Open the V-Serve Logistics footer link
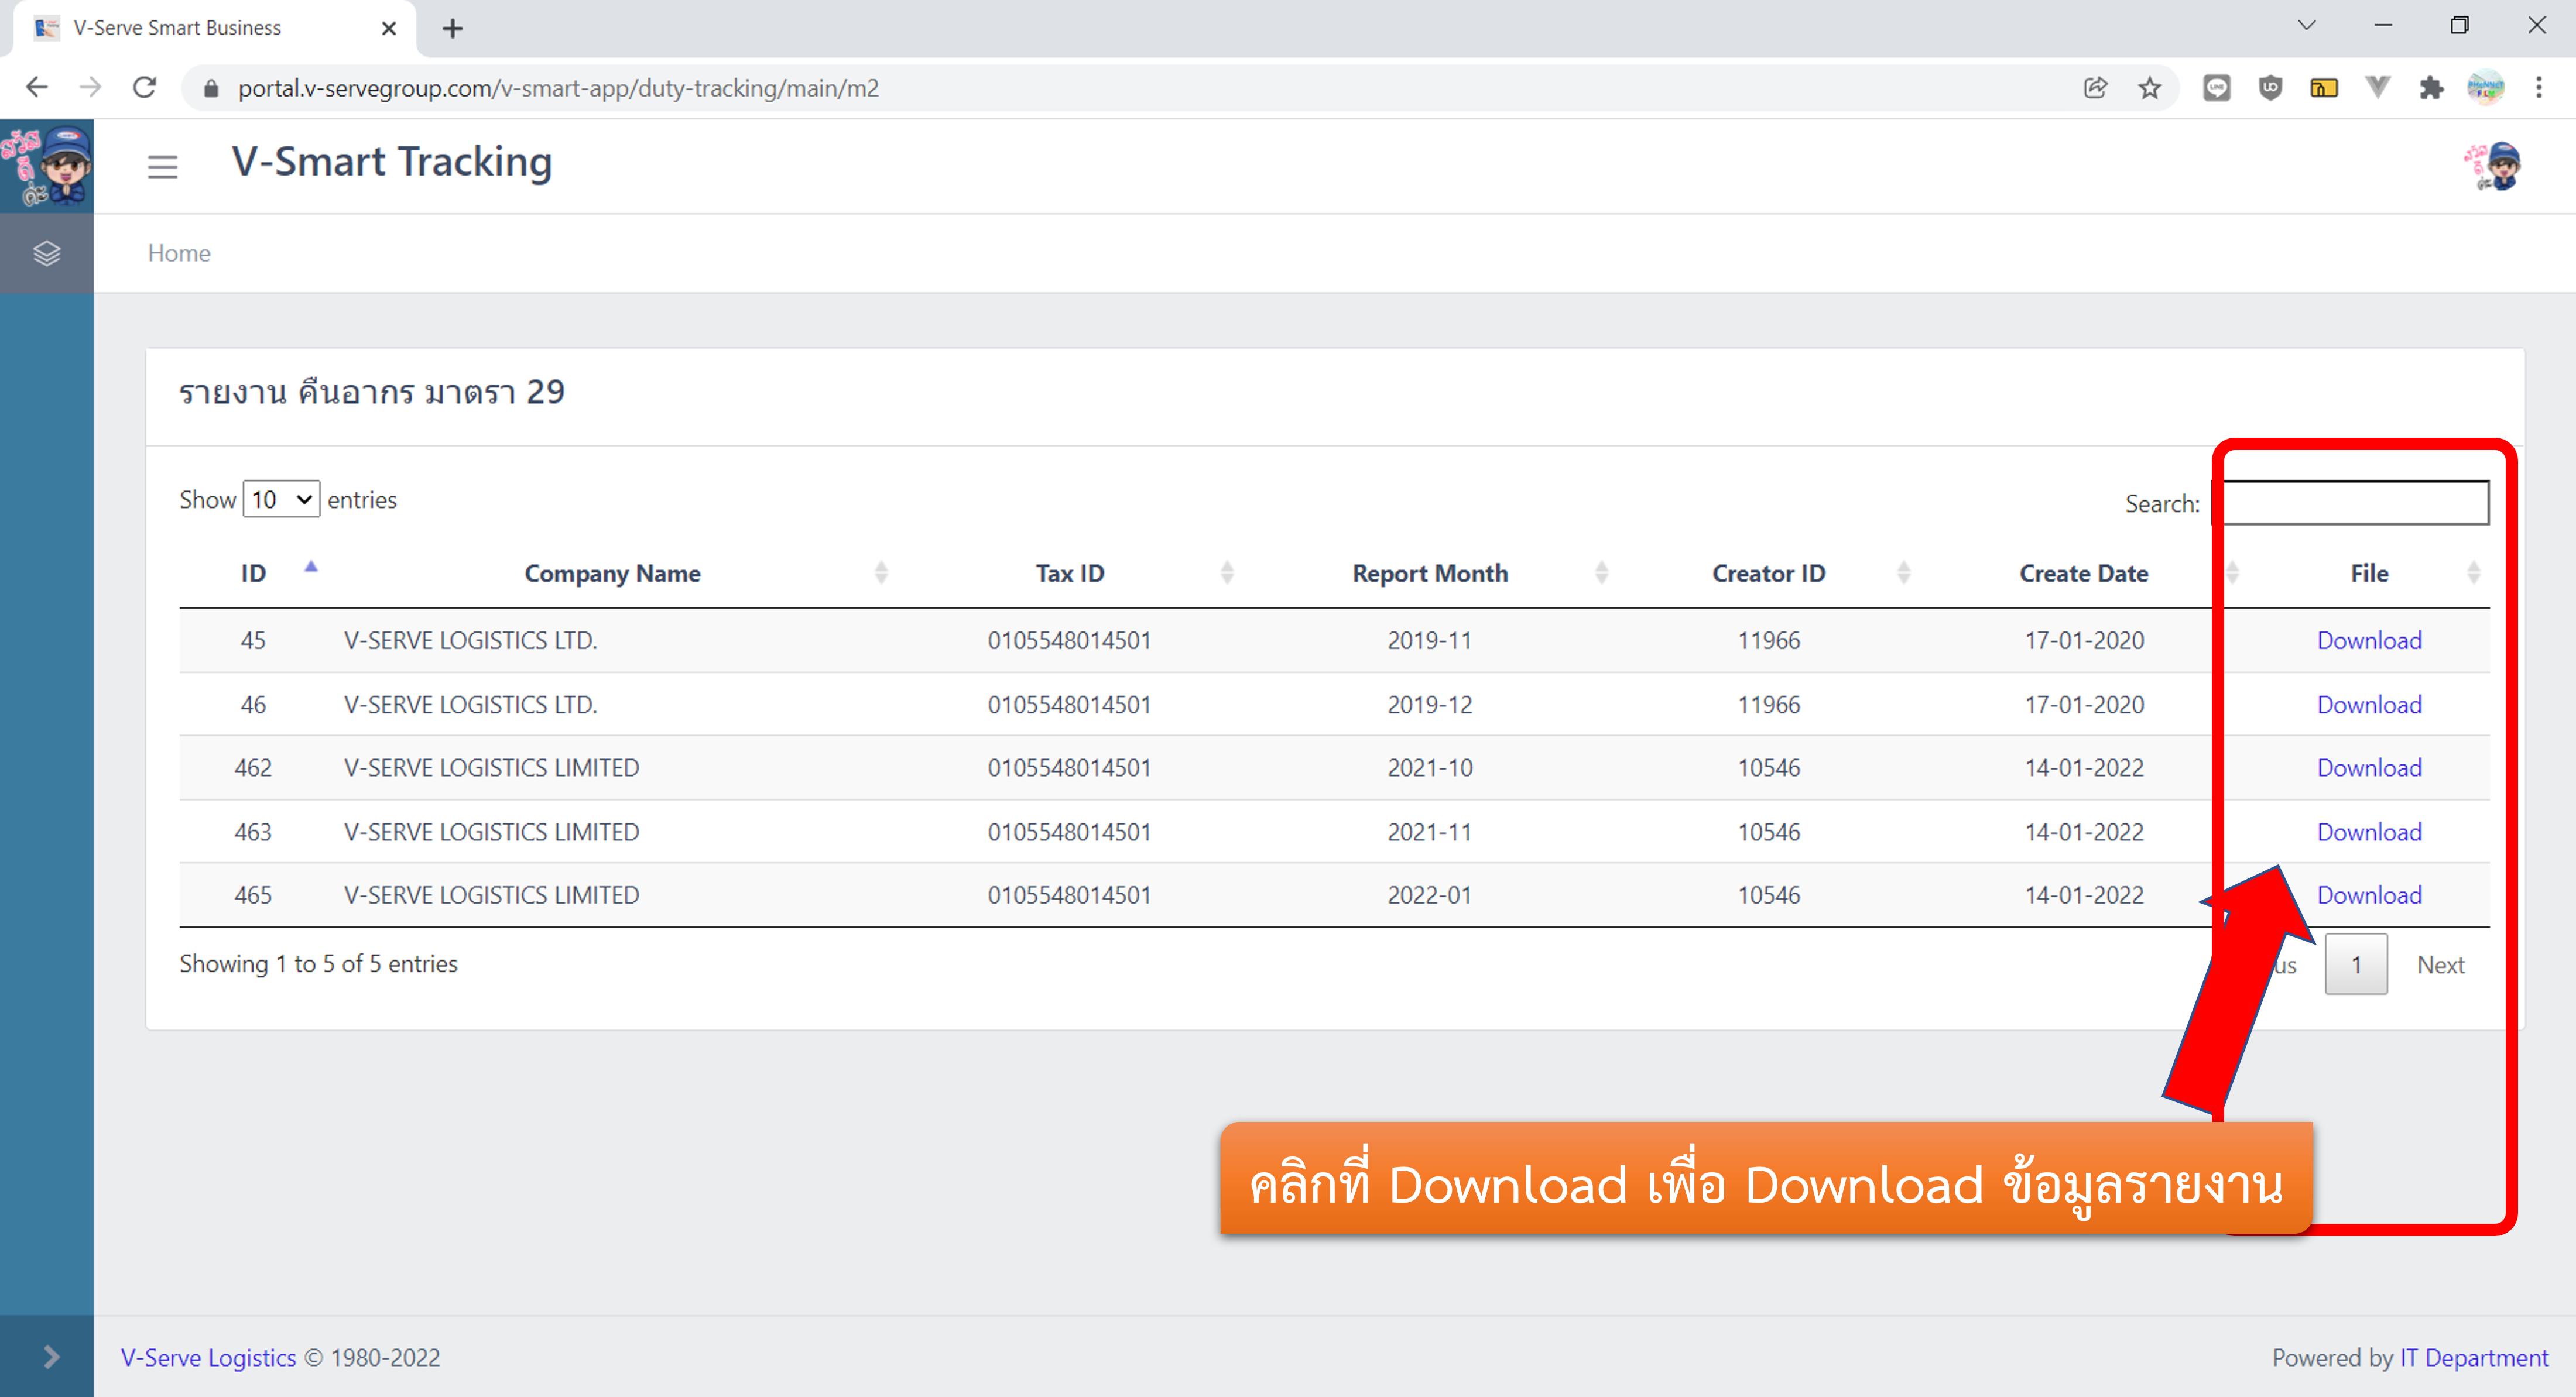The image size is (2576, 1397). pos(208,1357)
